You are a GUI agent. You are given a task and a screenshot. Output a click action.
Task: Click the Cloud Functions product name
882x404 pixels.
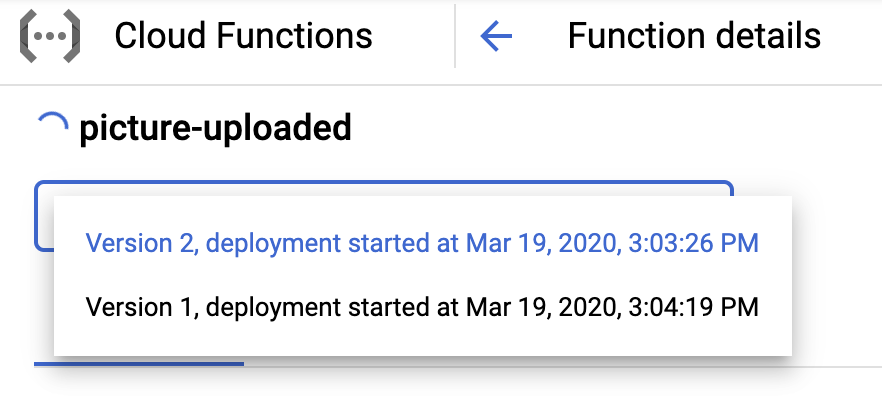click(243, 37)
